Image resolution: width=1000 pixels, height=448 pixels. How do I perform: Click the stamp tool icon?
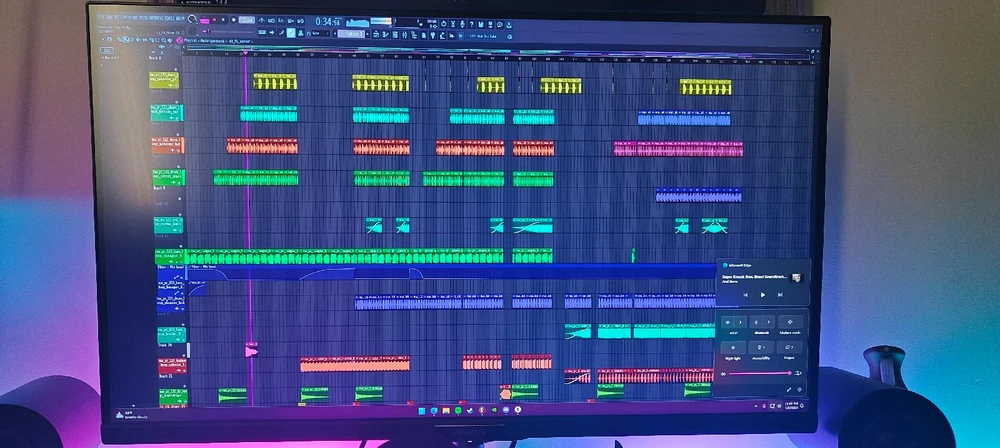click(x=300, y=33)
